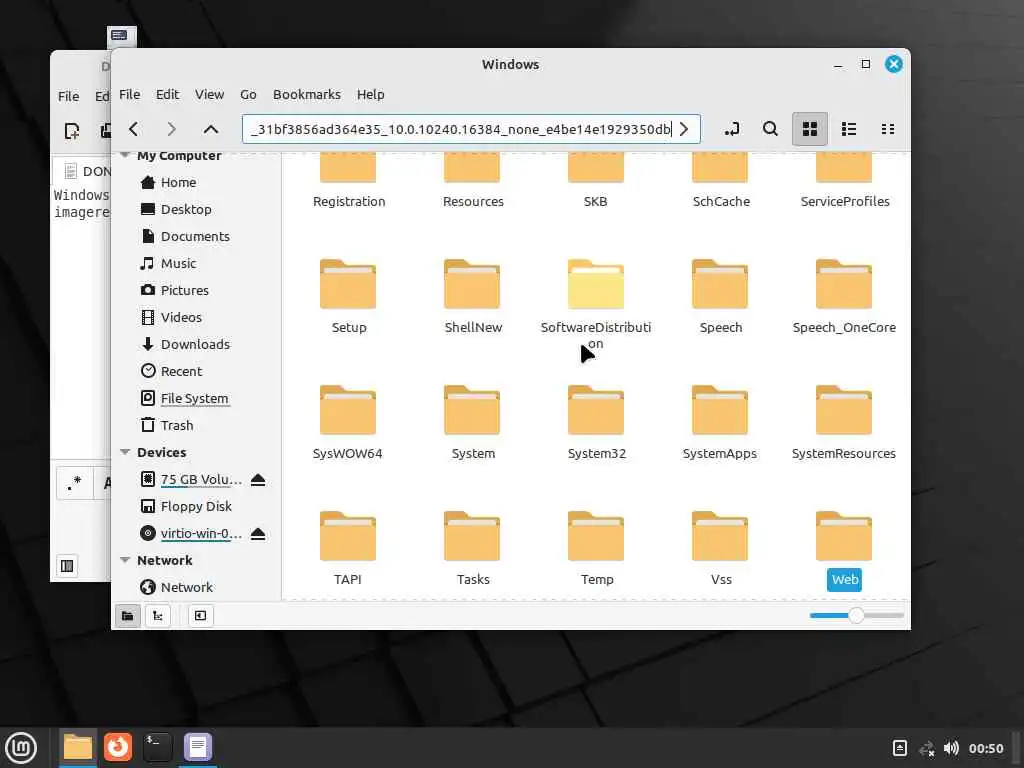1024x768 pixels.
Task: Hide the sidebar with the toggle button
Action: 200,616
